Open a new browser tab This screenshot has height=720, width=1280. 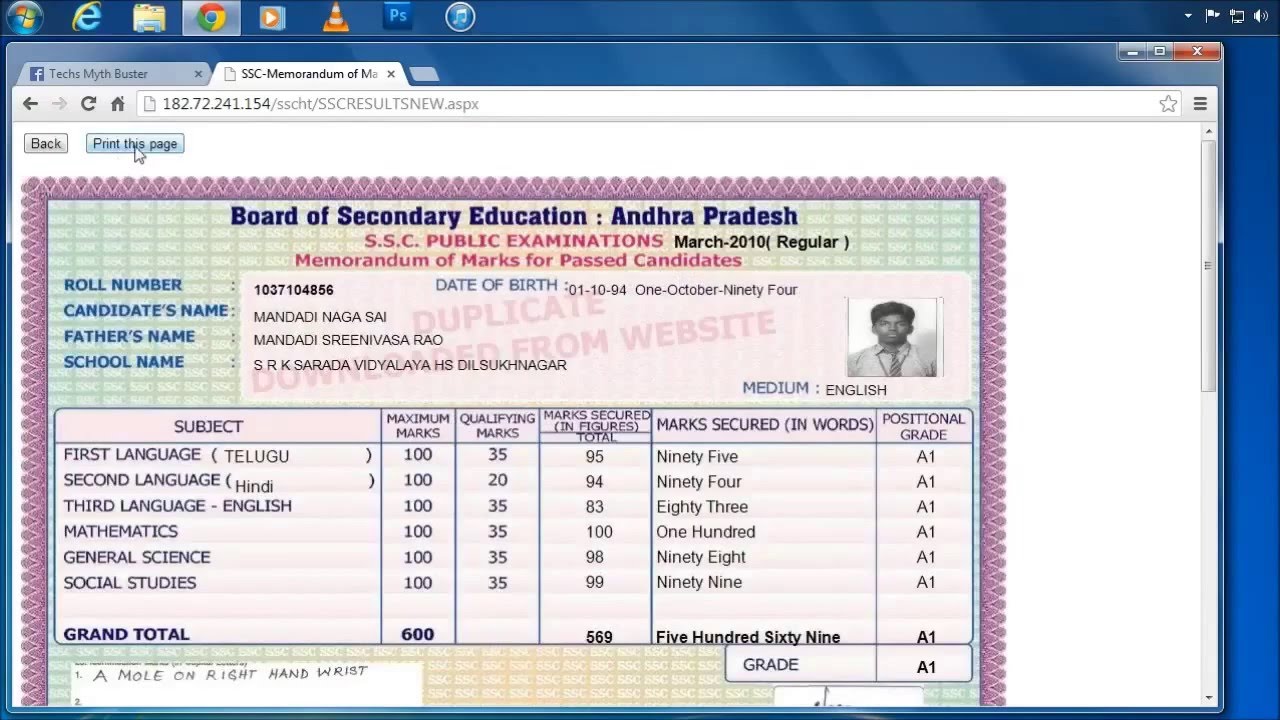(x=423, y=74)
